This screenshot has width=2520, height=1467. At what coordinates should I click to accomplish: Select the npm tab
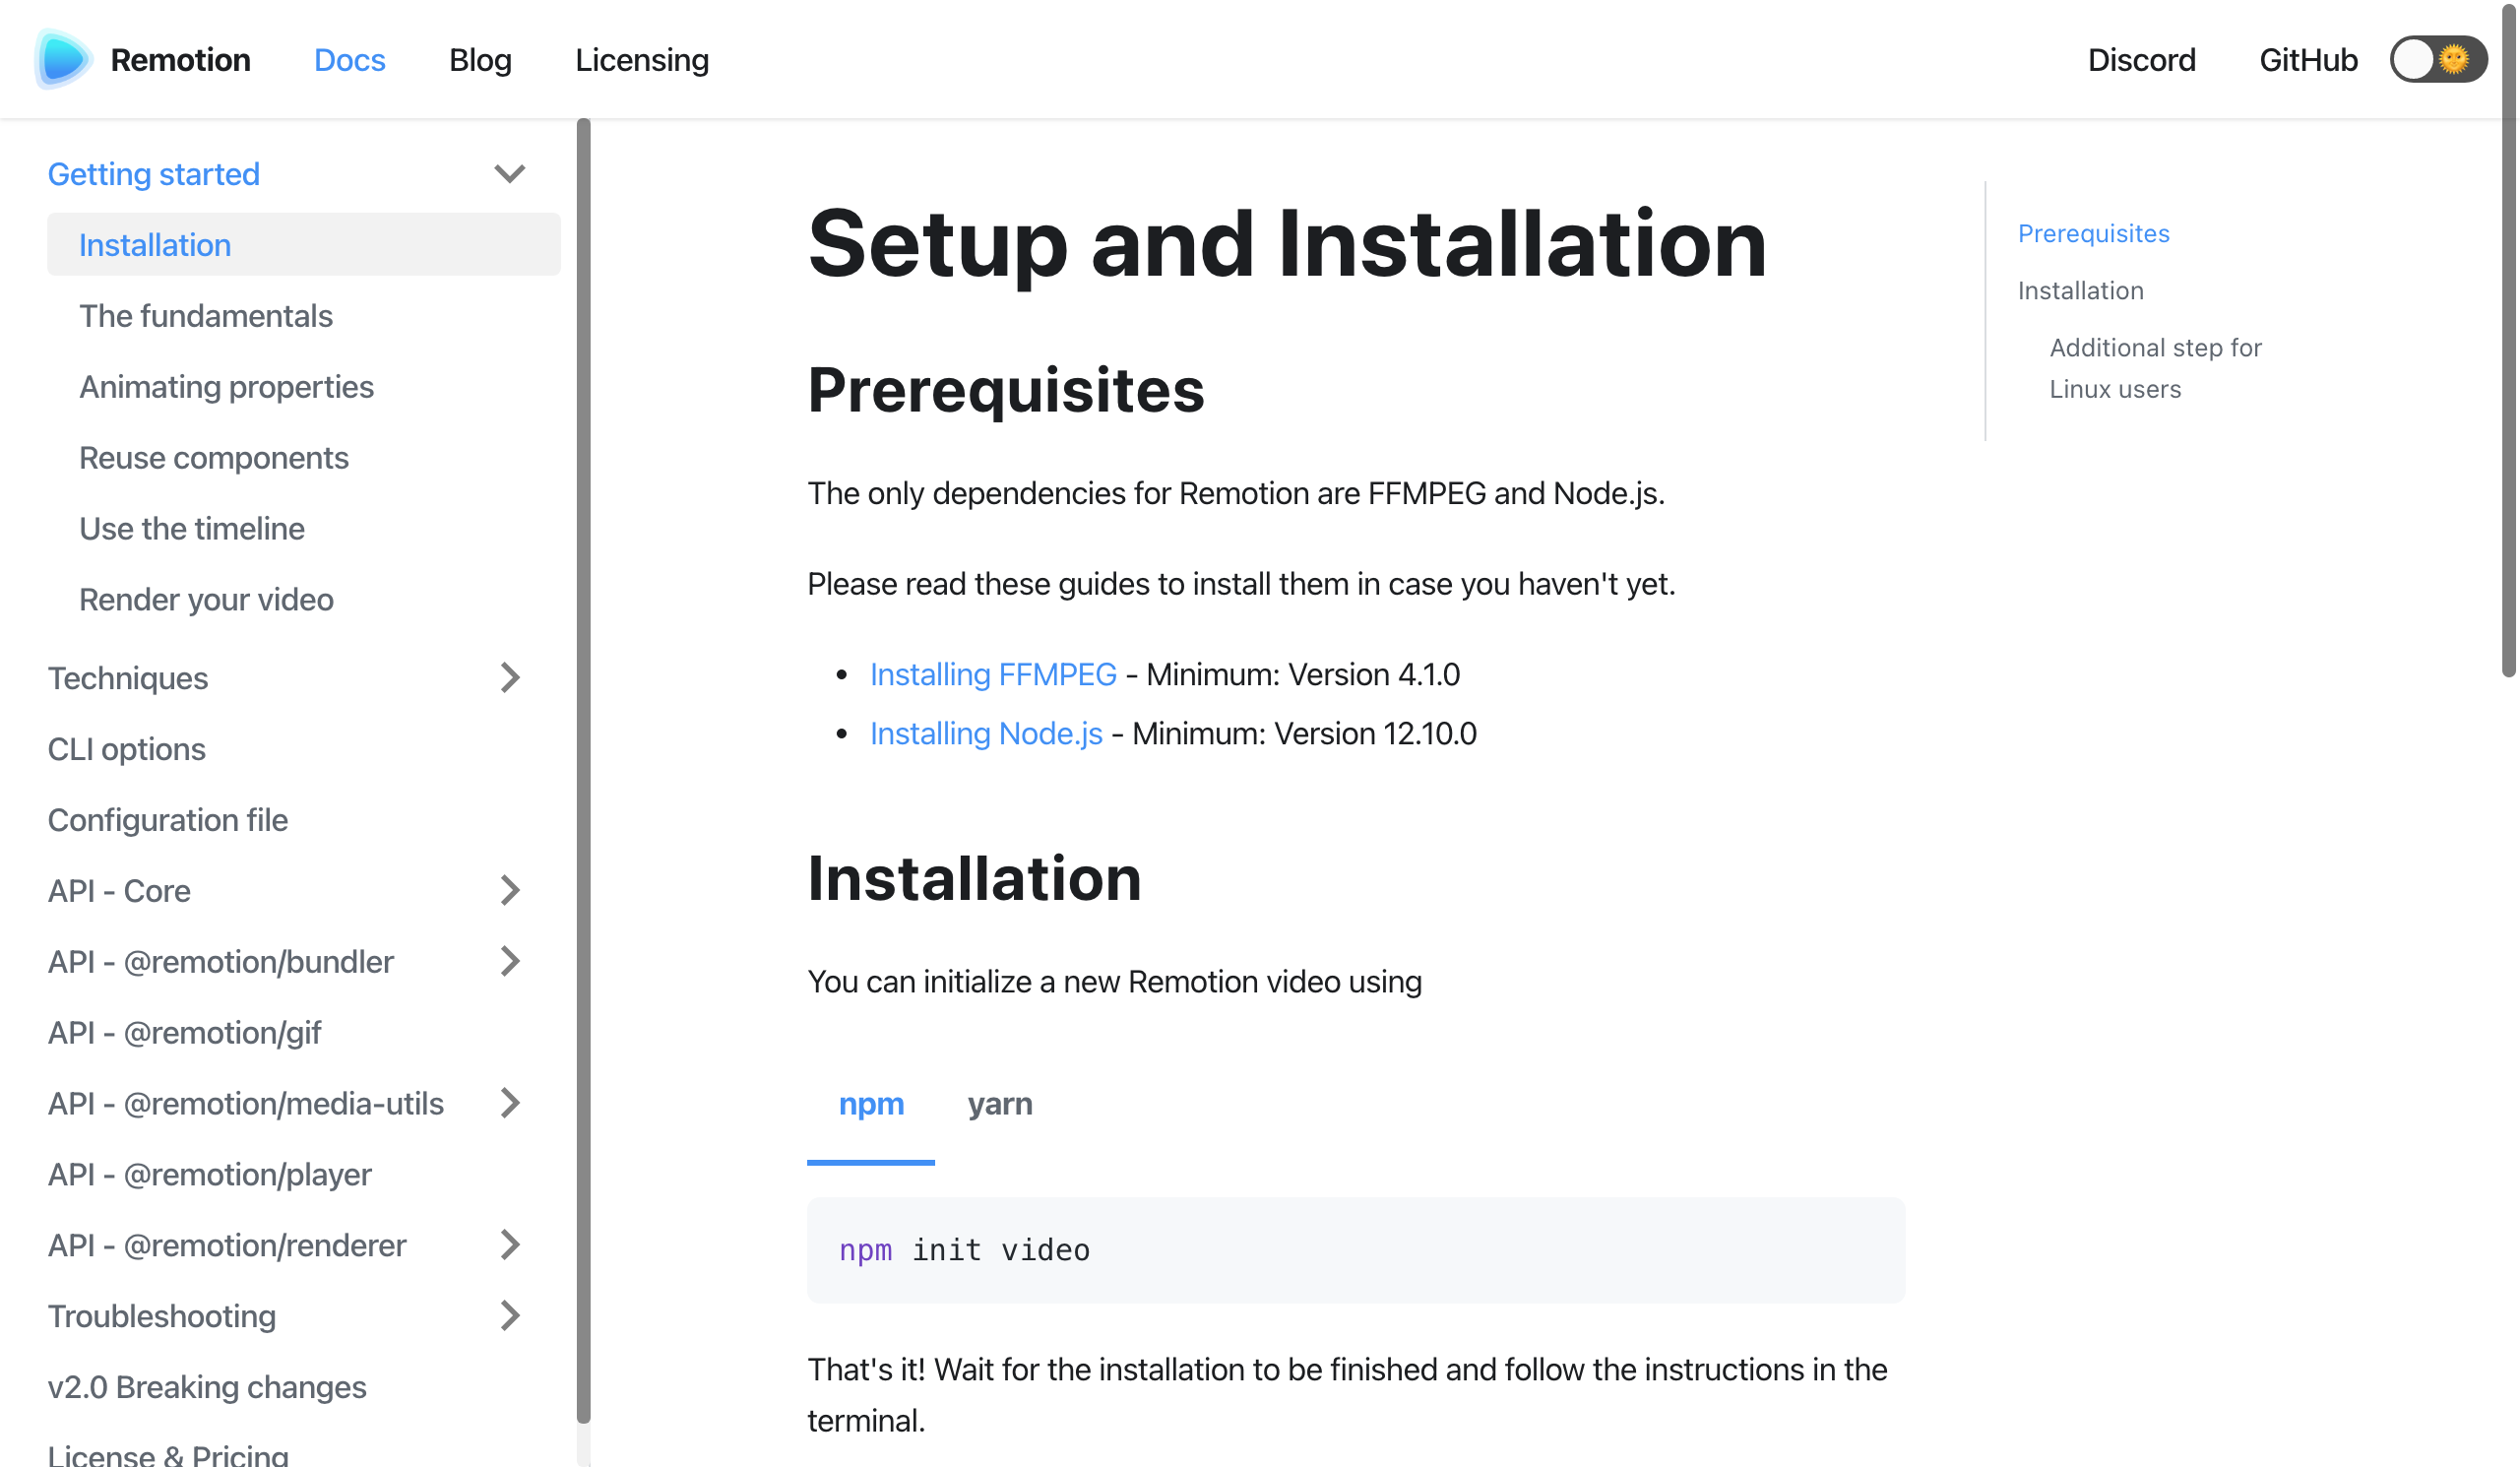click(871, 1104)
